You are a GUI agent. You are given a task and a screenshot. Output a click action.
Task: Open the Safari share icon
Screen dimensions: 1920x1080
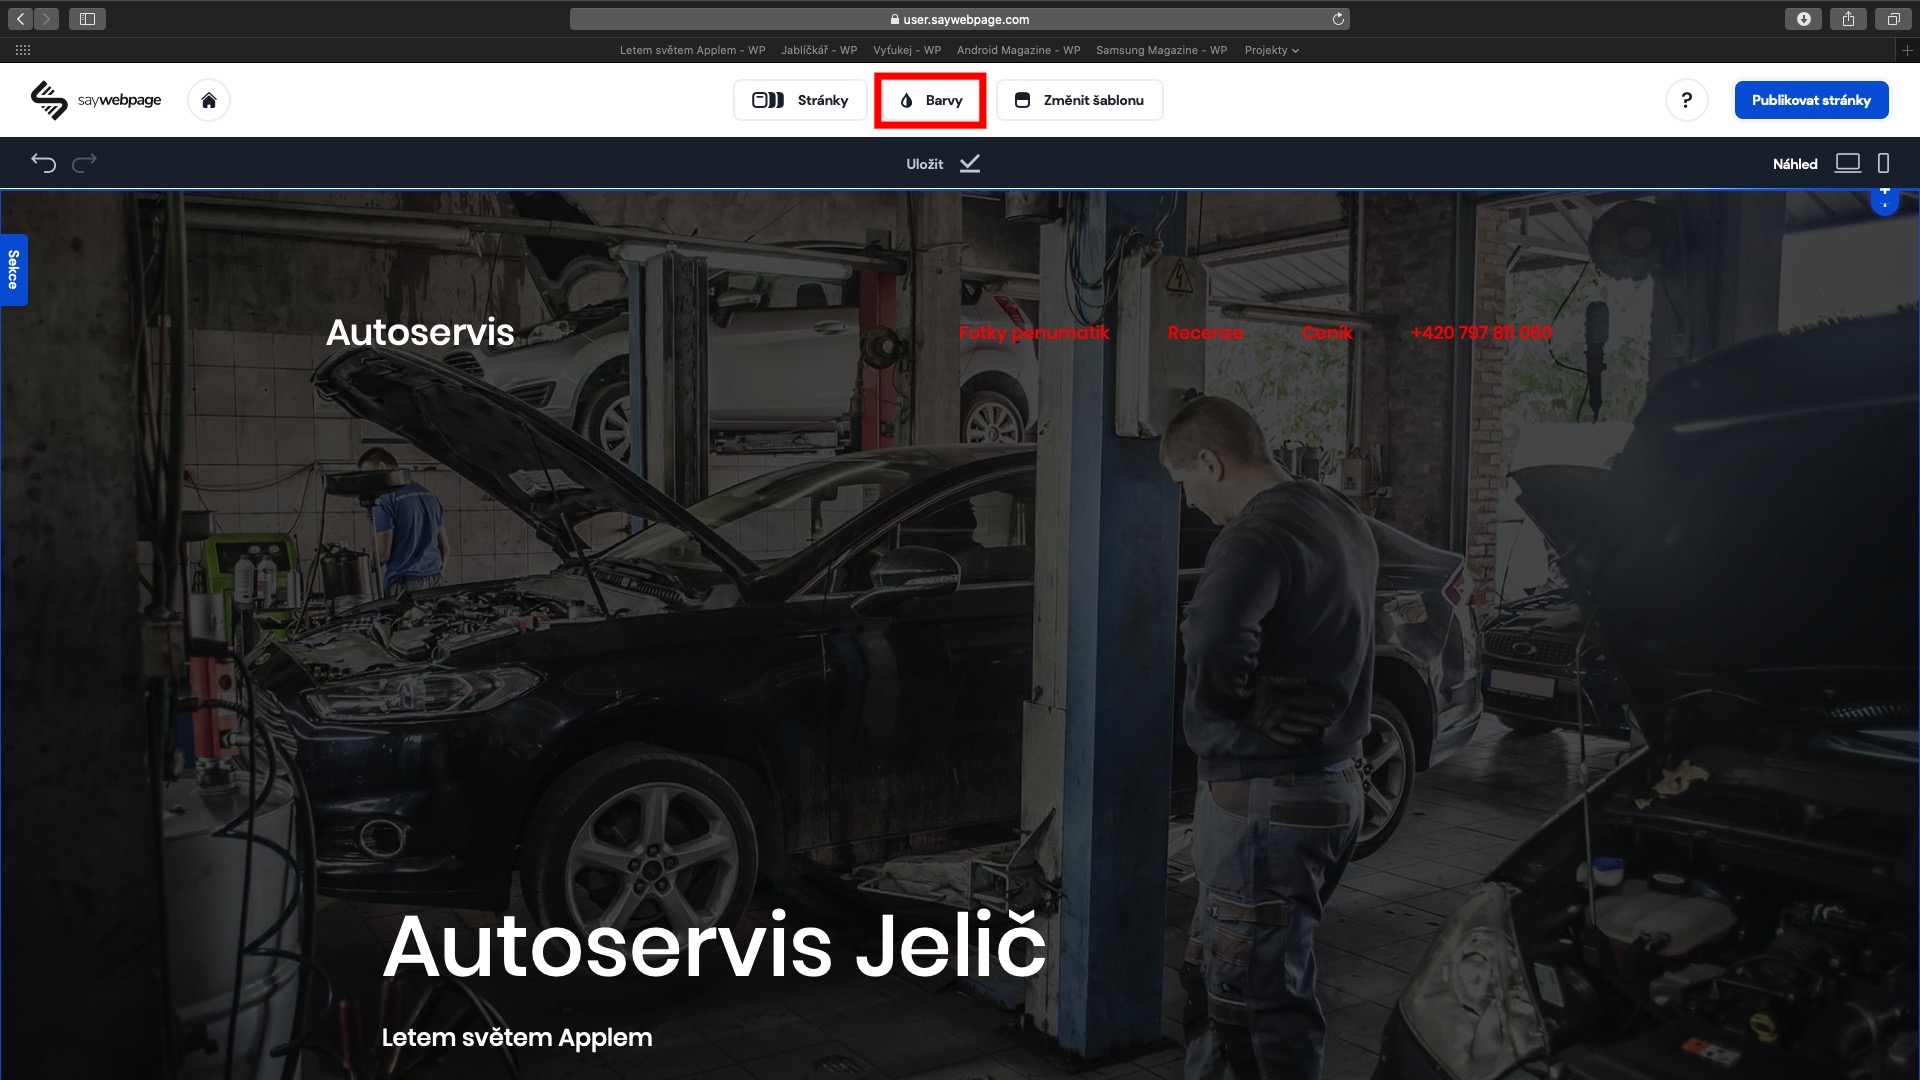pyautogui.click(x=1848, y=19)
